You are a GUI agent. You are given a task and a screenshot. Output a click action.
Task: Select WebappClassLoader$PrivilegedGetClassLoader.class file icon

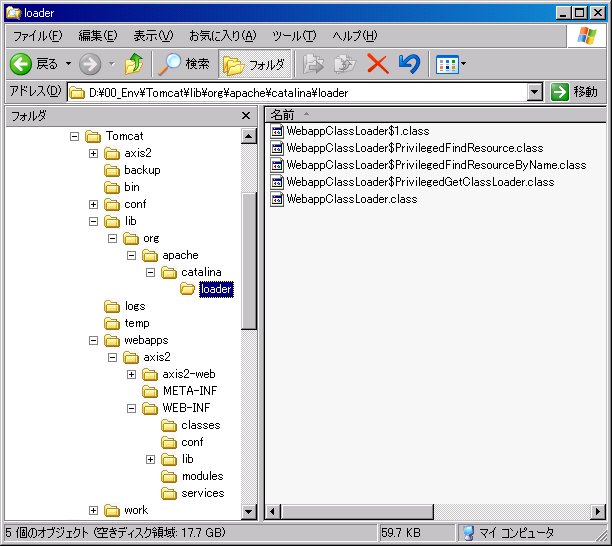(x=277, y=182)
